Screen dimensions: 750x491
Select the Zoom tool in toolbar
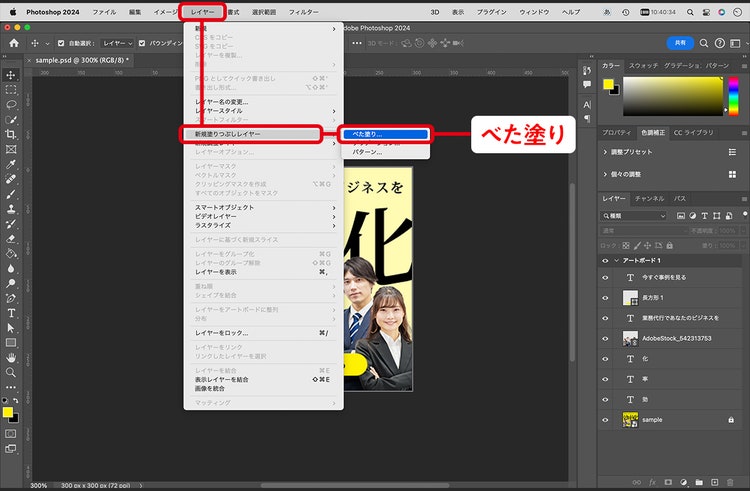tap(11, 372)
